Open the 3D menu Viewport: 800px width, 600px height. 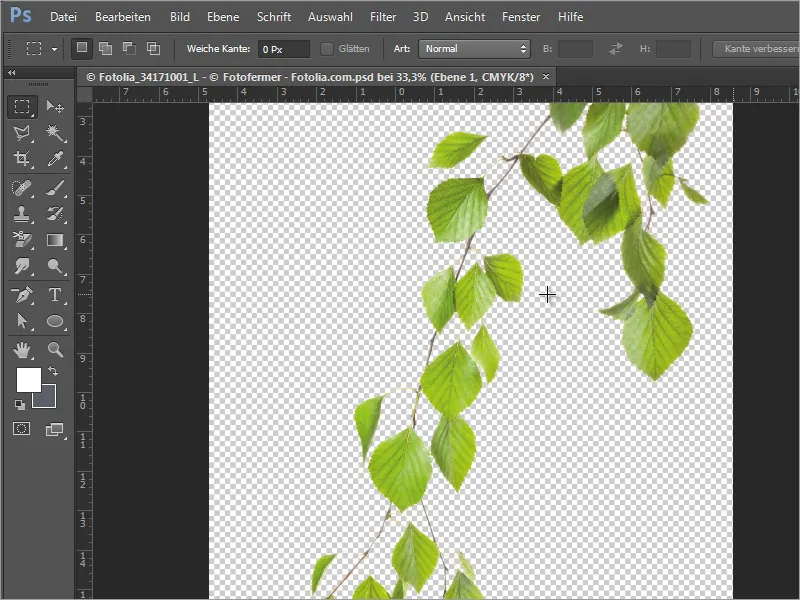pos(420,17)
